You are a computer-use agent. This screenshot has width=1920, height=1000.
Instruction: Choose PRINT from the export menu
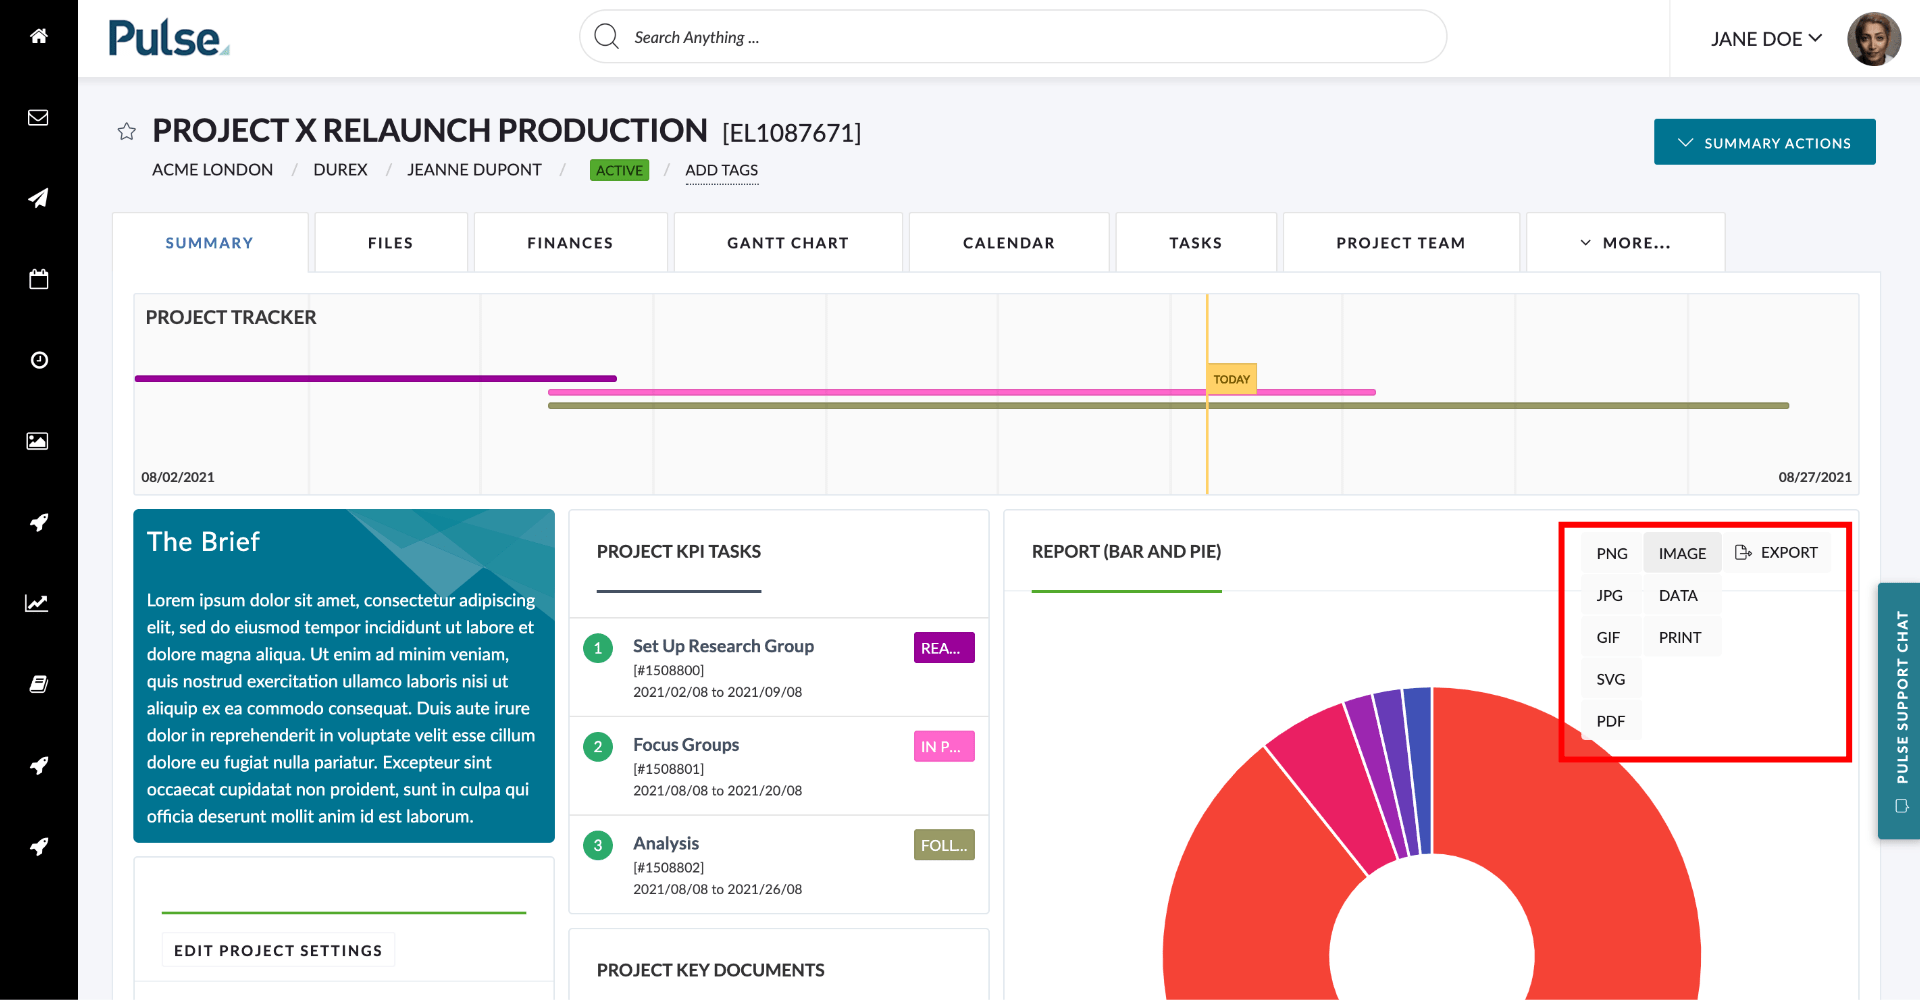[x=1682, y=637]
